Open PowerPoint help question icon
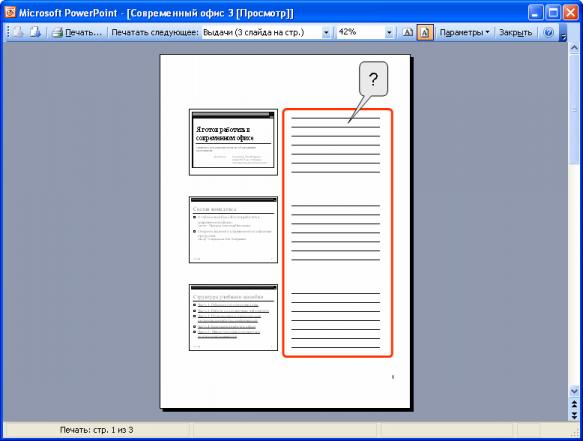Viewport: 583px width, 441px height. (548, 33)
